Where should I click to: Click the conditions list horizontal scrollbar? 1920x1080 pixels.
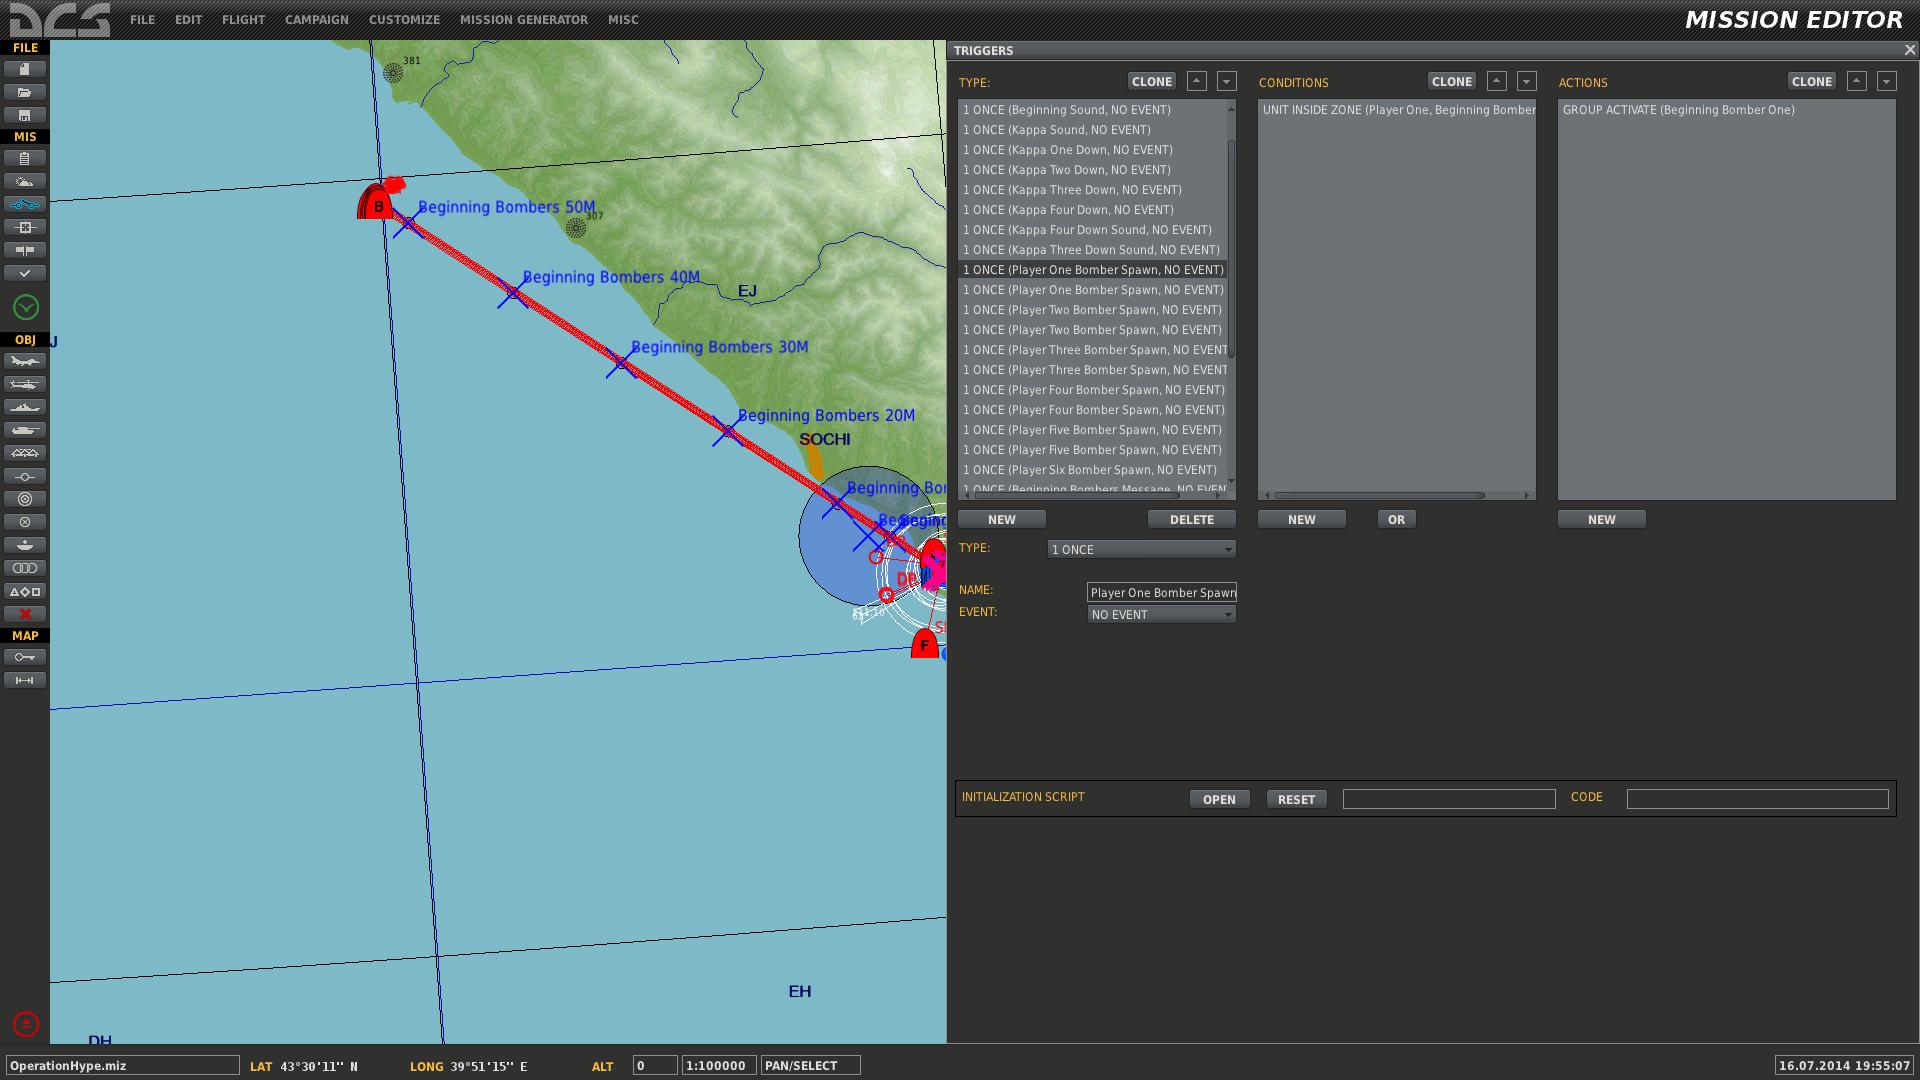coord(1397,495)
